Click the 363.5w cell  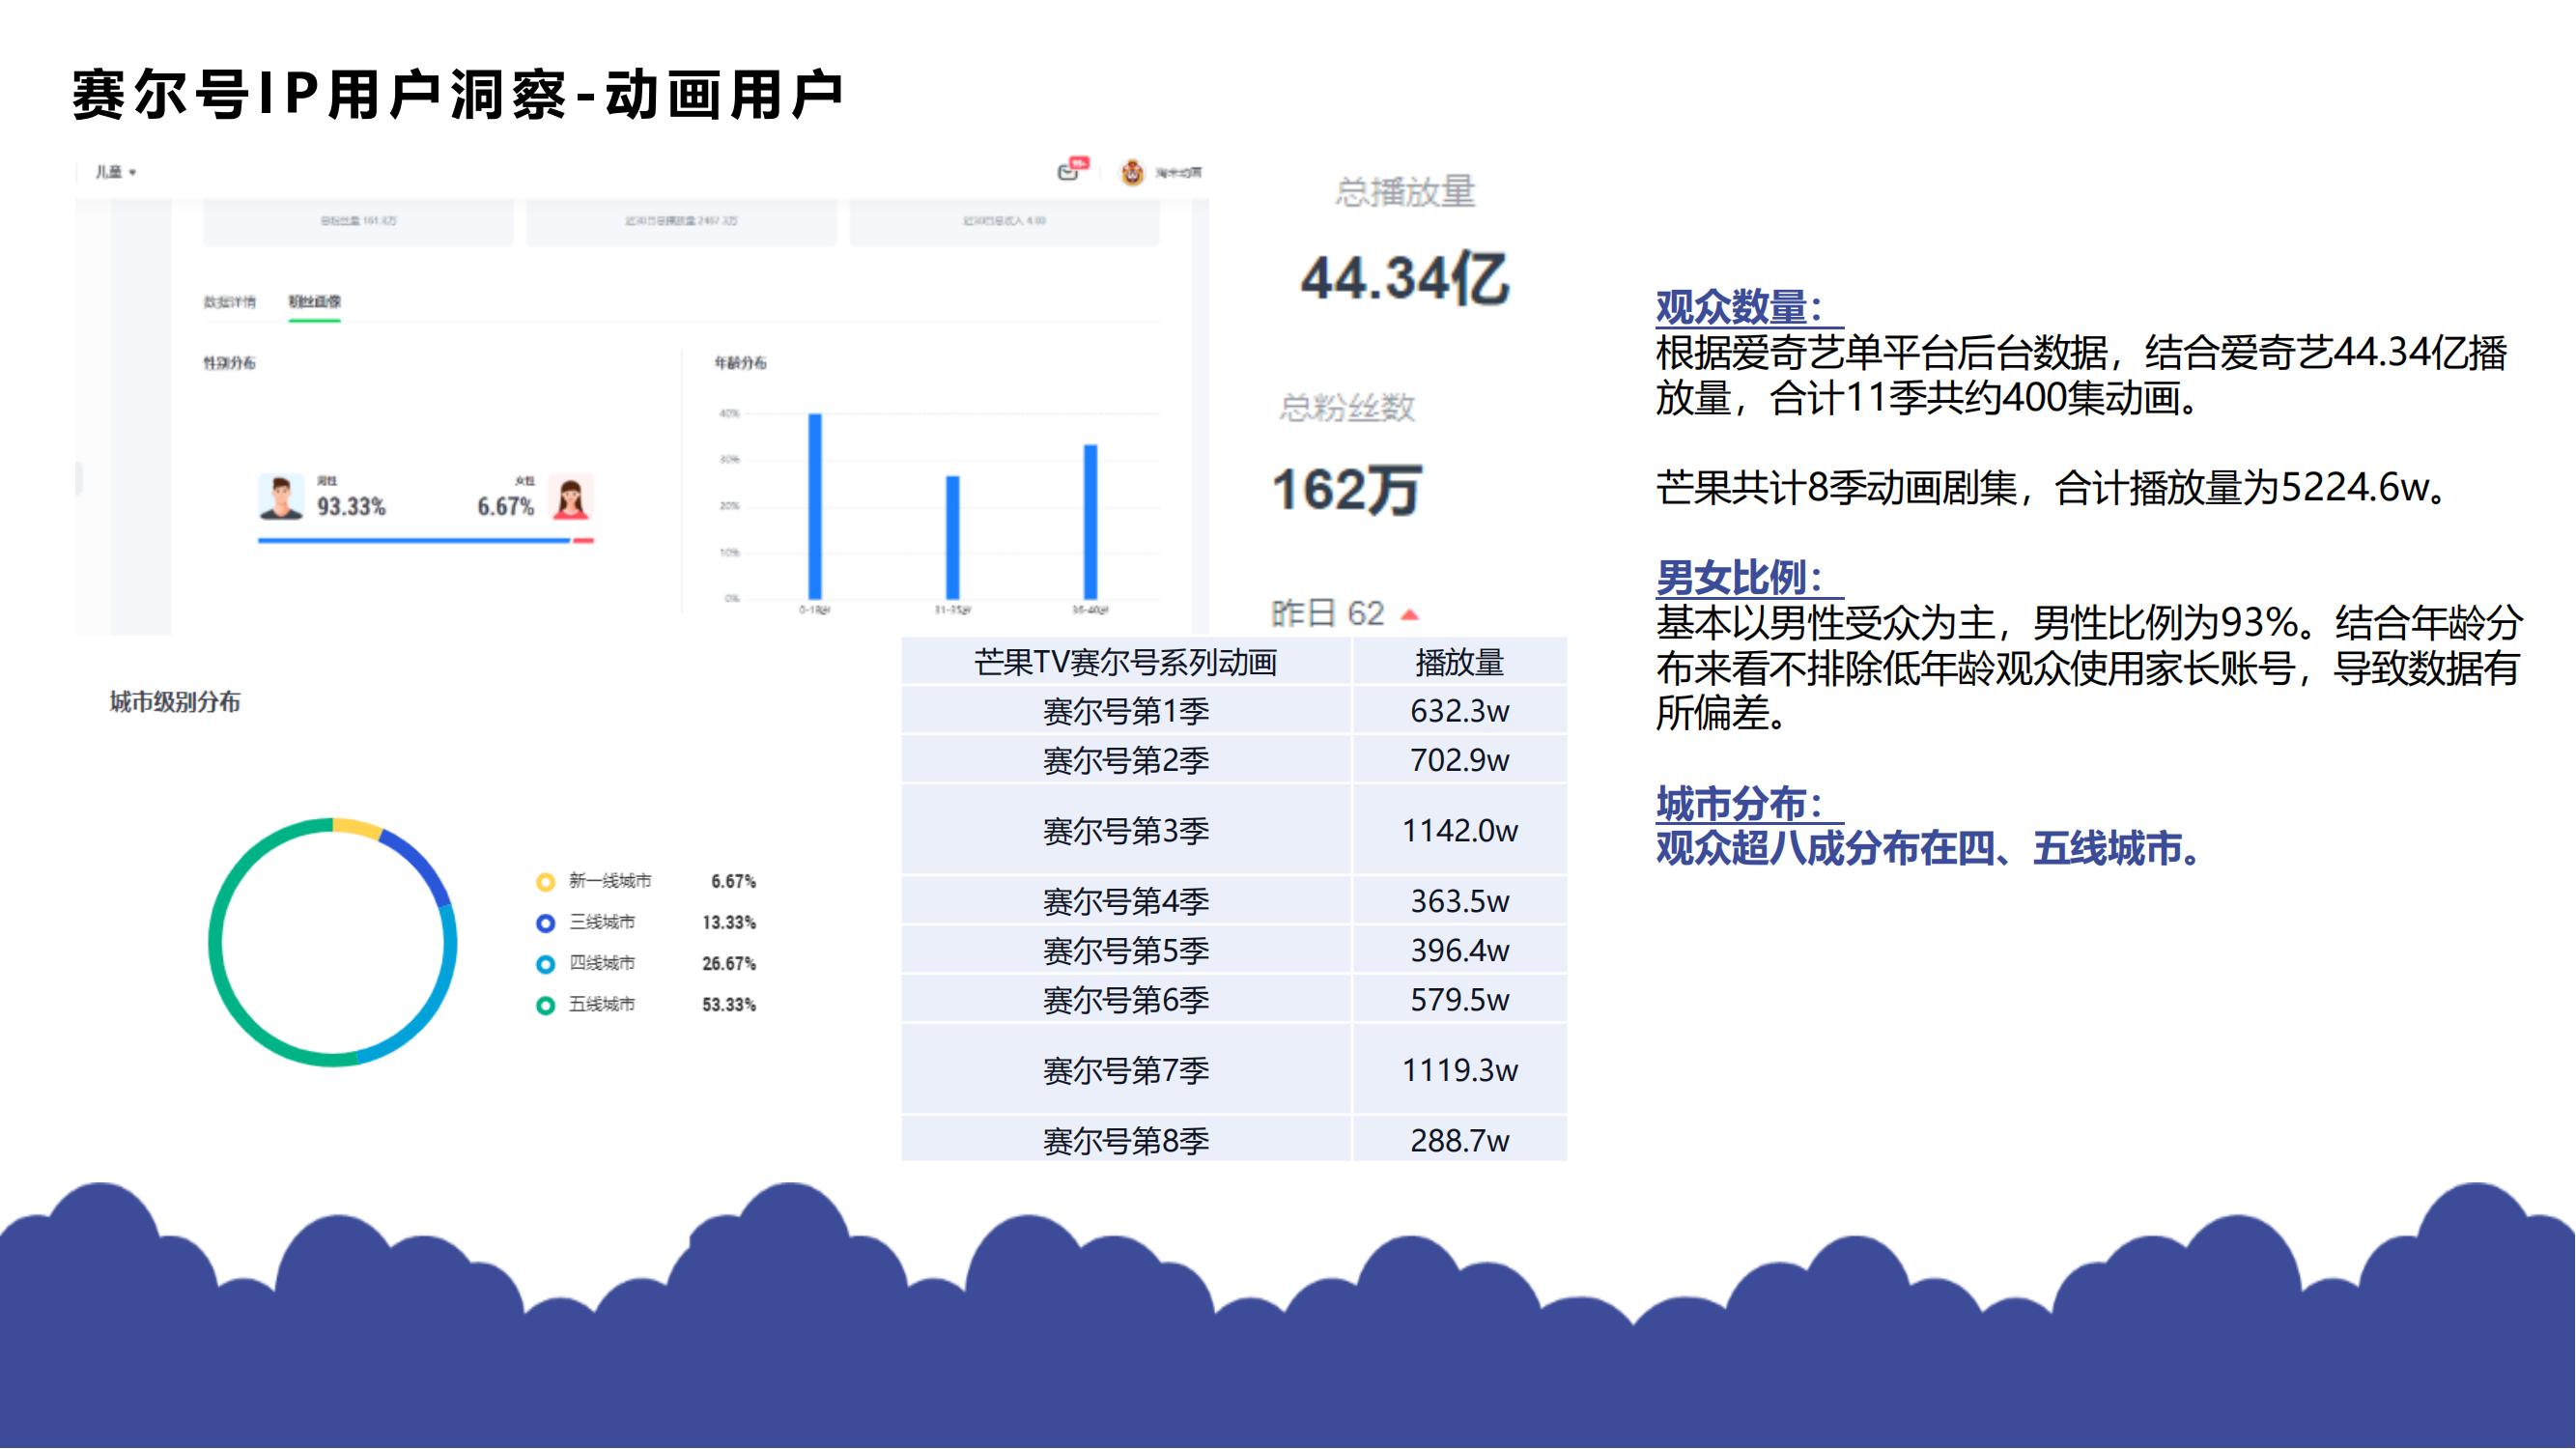point(1459,901)
